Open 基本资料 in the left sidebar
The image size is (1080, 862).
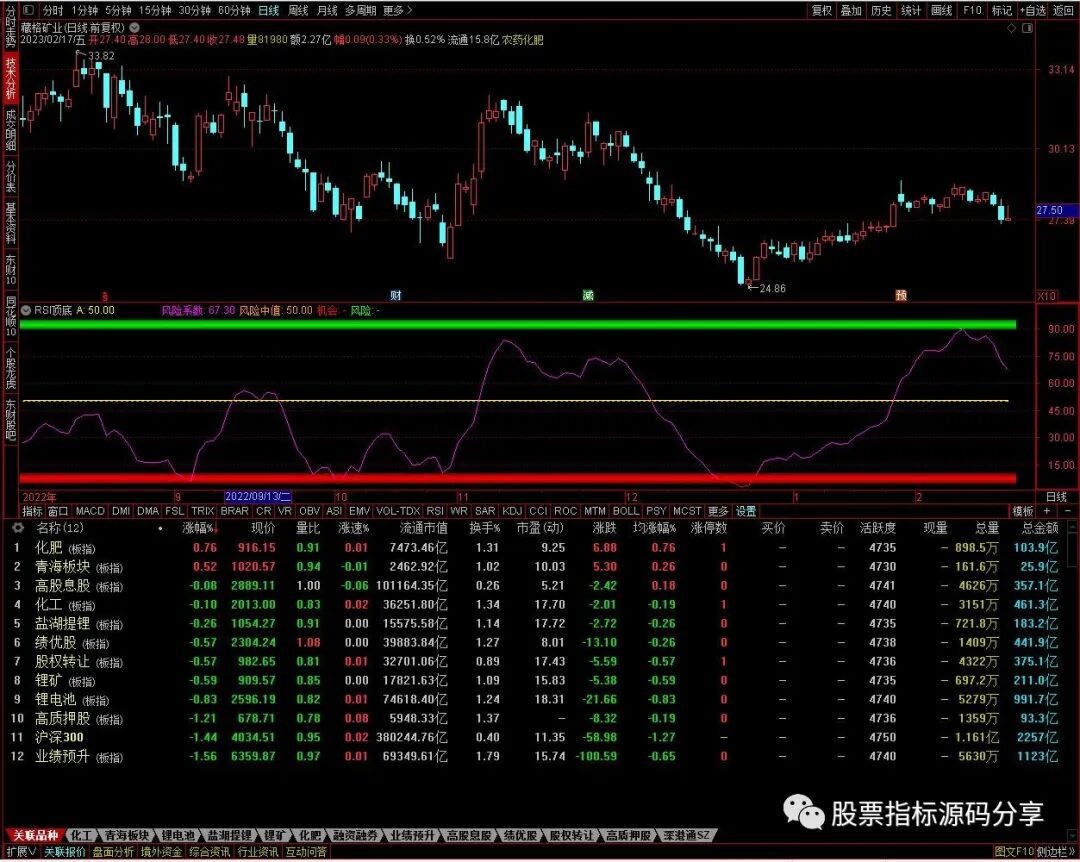(10, 224)
